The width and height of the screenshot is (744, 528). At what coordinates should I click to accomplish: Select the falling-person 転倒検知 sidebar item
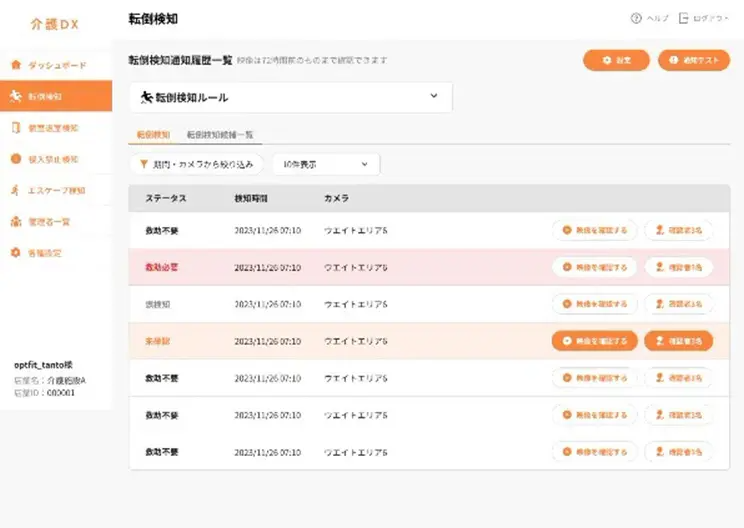coord(56,96)
